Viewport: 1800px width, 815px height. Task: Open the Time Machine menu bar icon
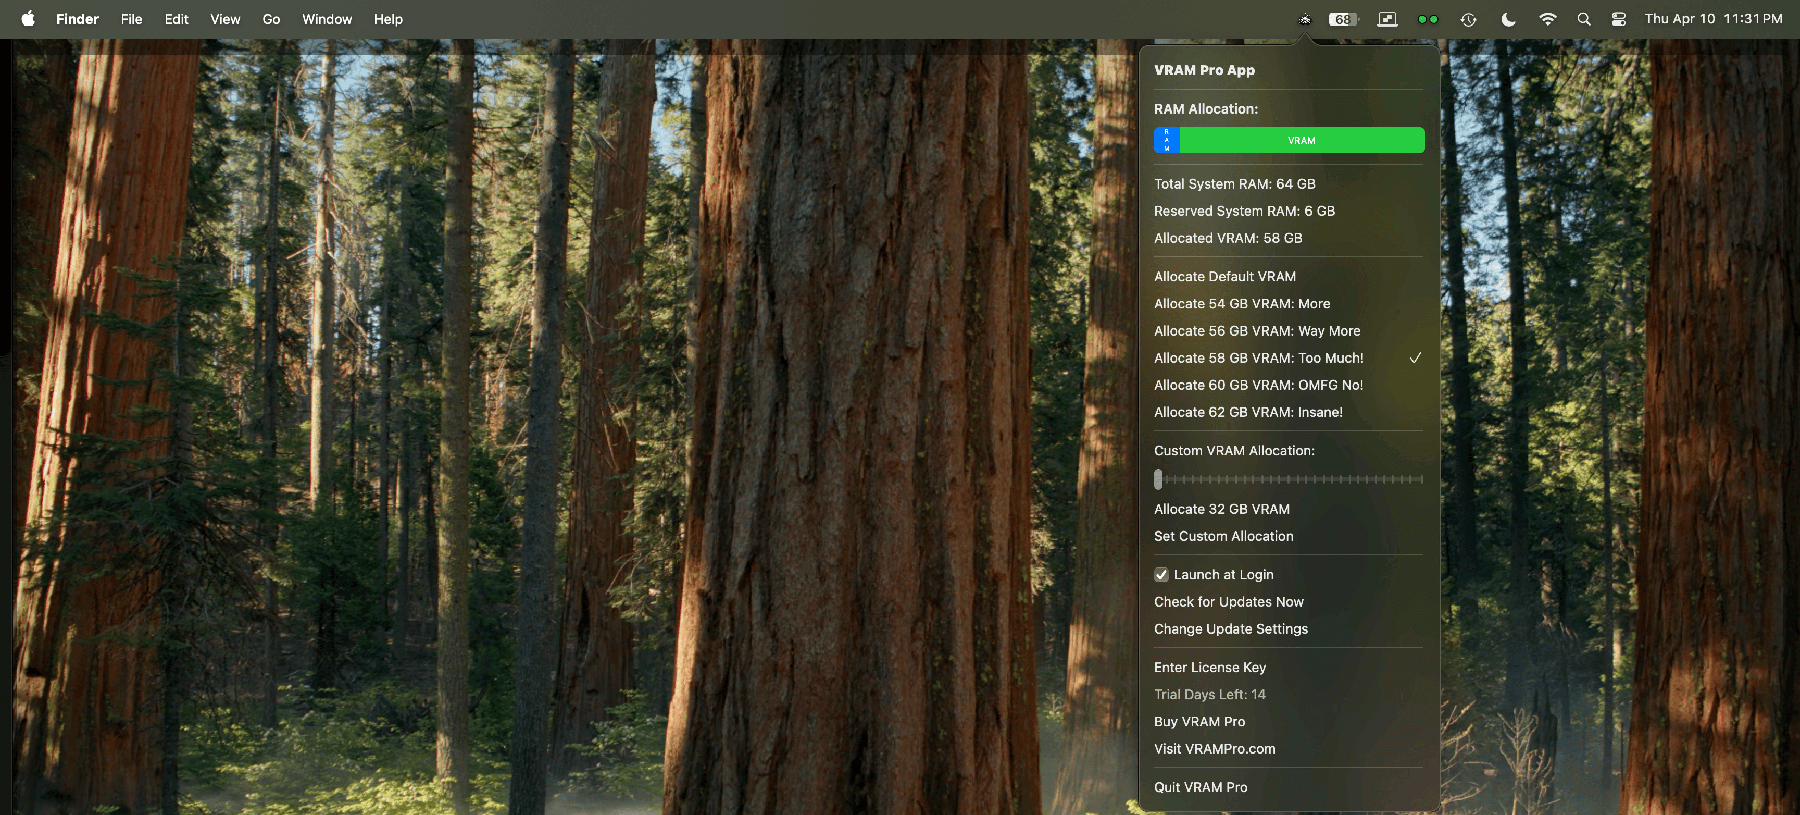coord(1468,19)
